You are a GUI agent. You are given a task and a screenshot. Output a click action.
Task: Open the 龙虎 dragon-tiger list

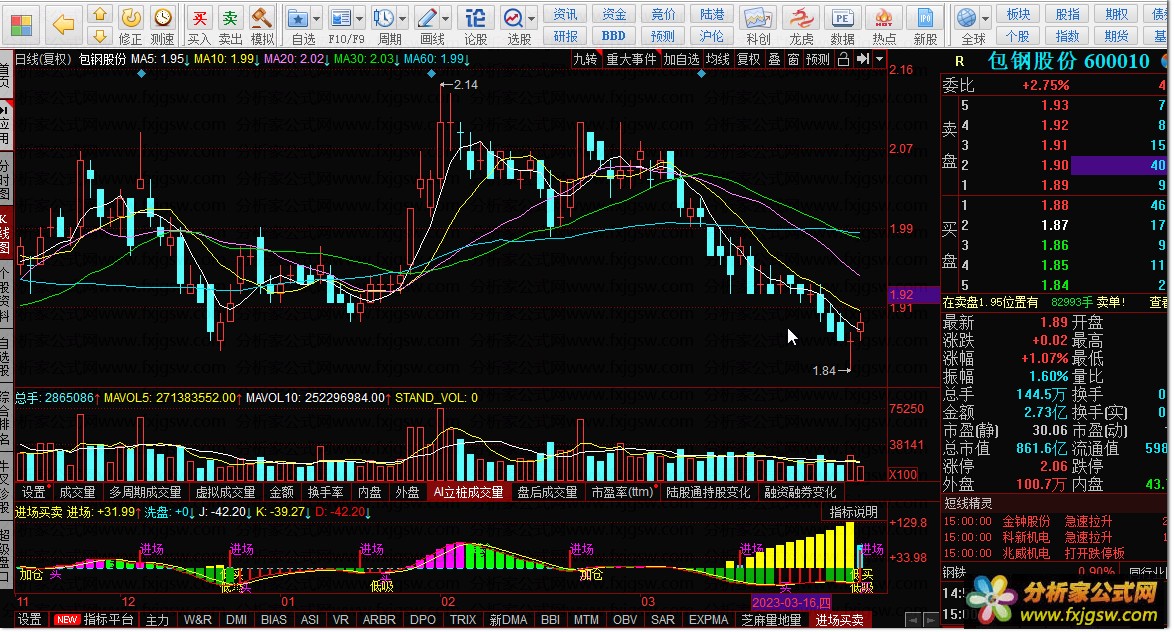click(x=801, y=25)
